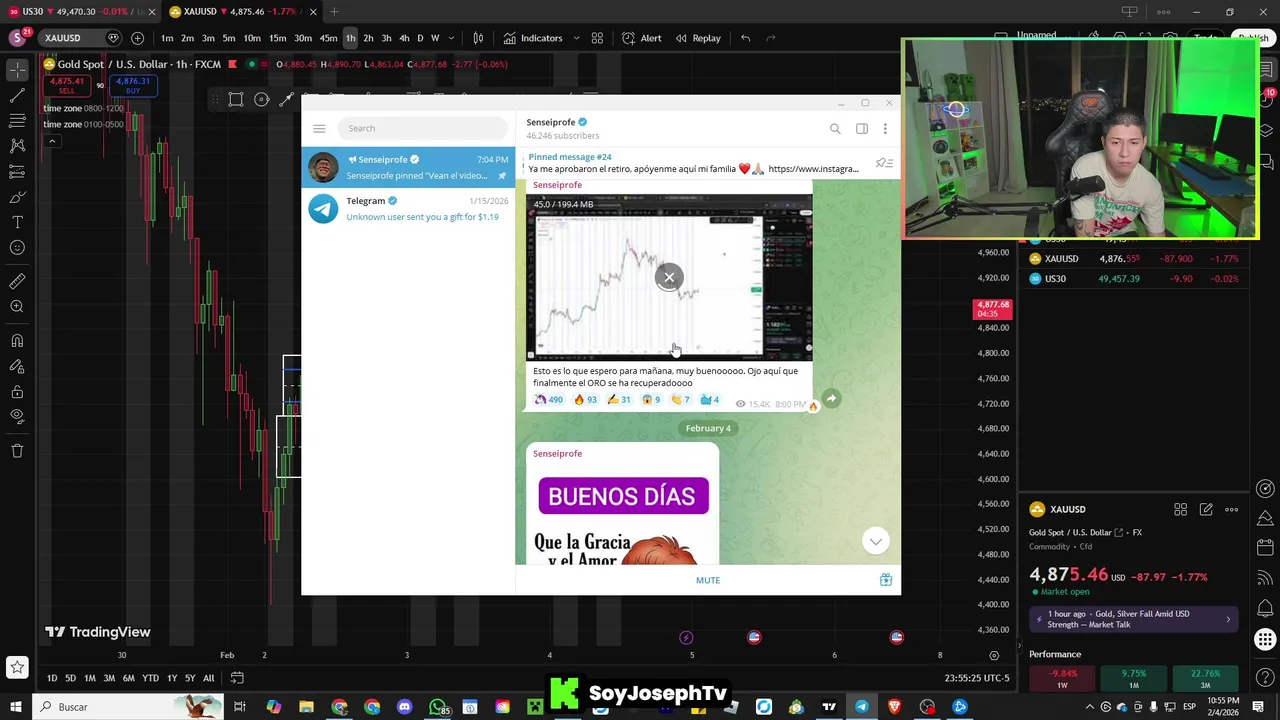Forward the video post with share arrow
The height and width of the screenshot is (720, 1280).
coord(831,398)
